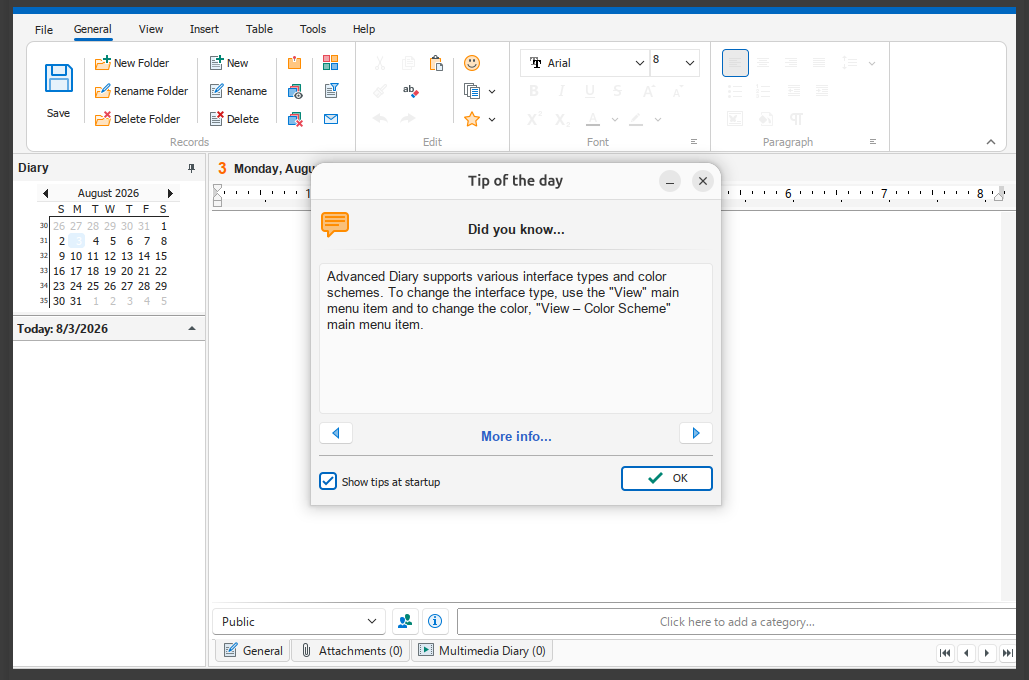Viewport: 1029px width, 680px height.
Task: Click the Paste clipboard icon
Action: click(x=436, y=63)
